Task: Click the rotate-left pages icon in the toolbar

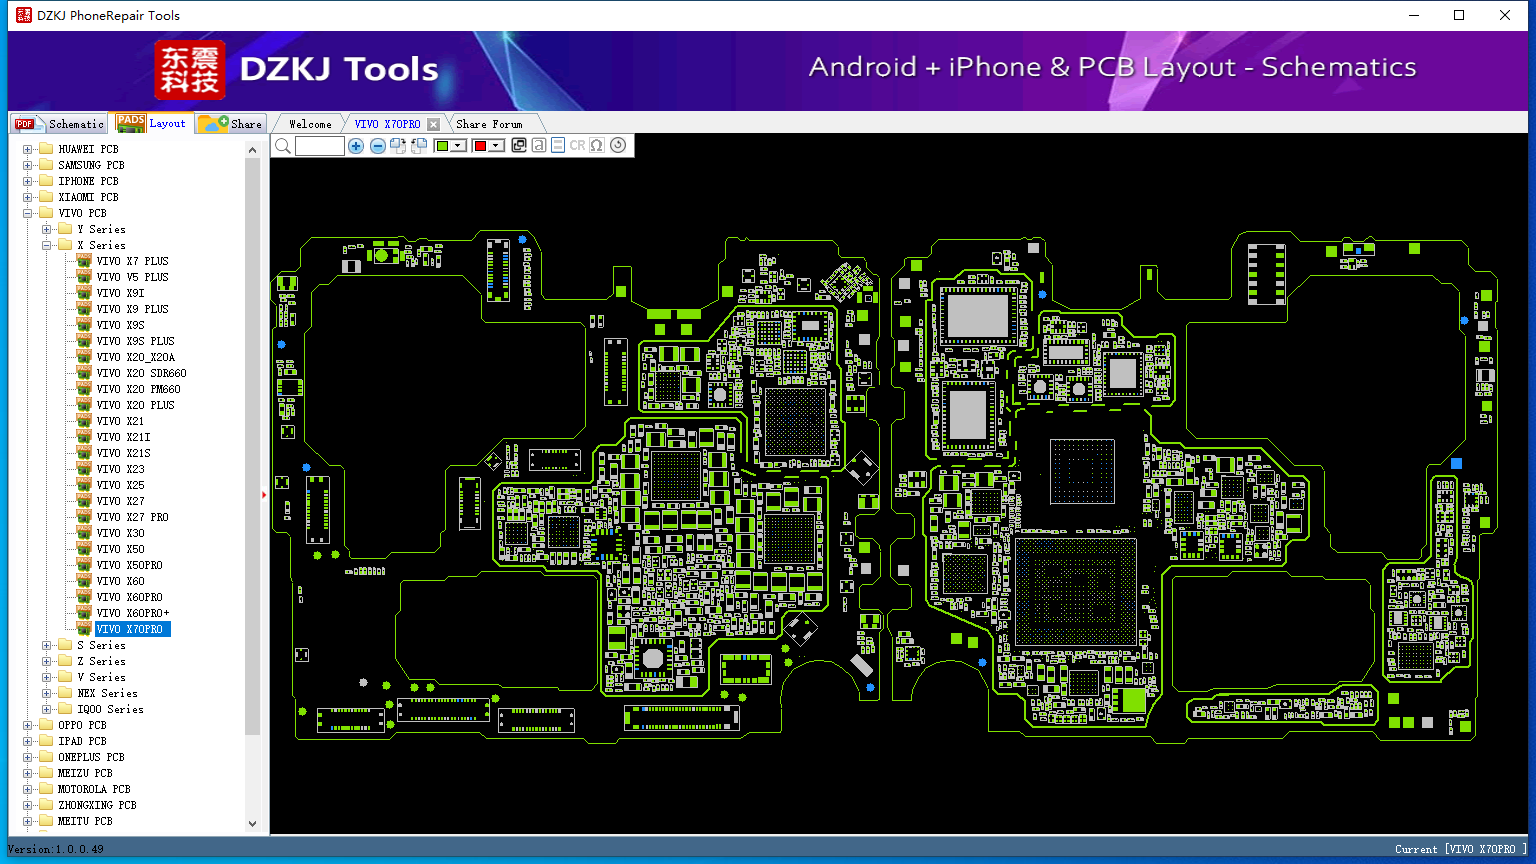Action: [x=419, y=146]
